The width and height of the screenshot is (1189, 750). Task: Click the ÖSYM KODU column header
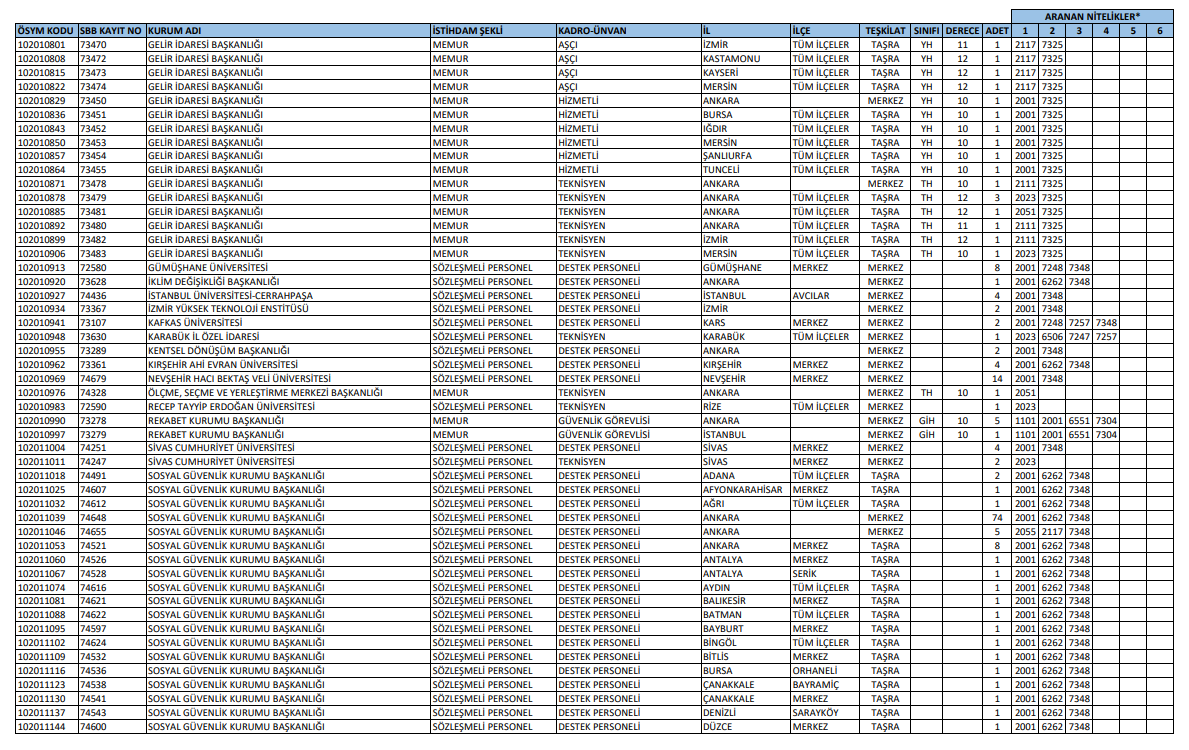pyautogui.click(x=46, y=31)
